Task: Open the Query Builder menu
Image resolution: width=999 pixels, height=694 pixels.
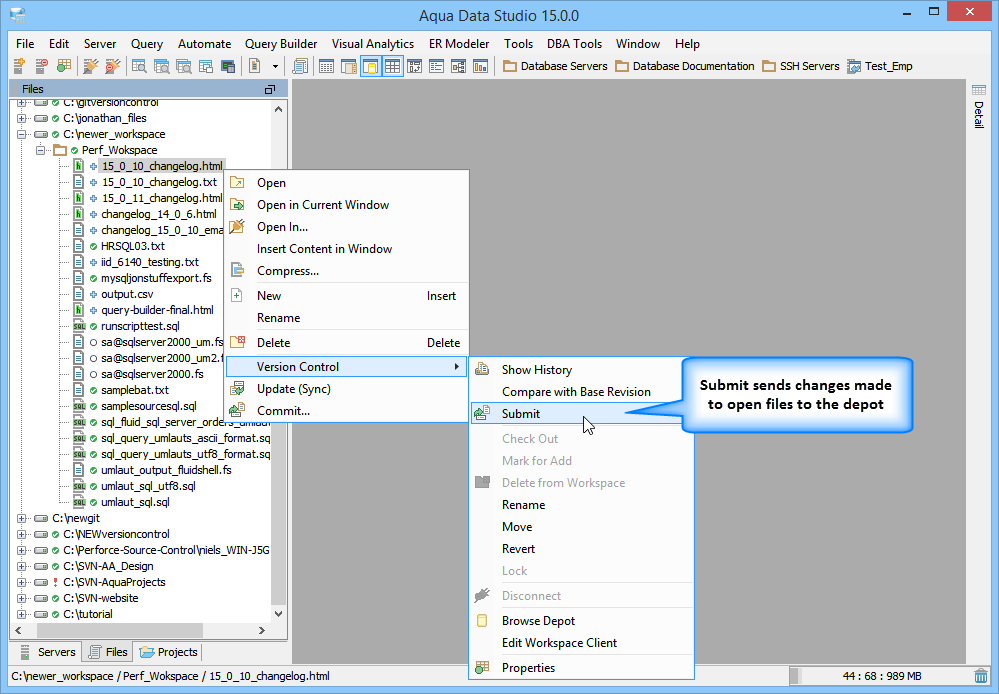Action: pos(281,44)
